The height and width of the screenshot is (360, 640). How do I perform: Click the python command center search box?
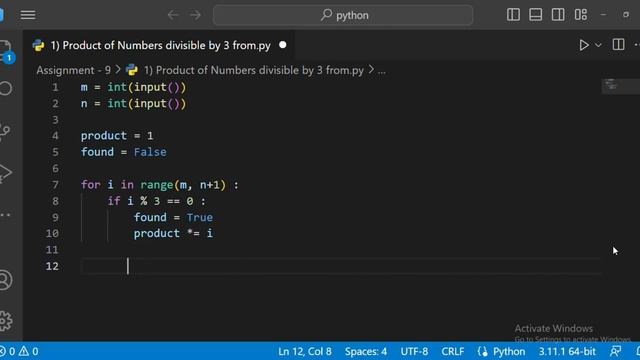click(343, 15)
